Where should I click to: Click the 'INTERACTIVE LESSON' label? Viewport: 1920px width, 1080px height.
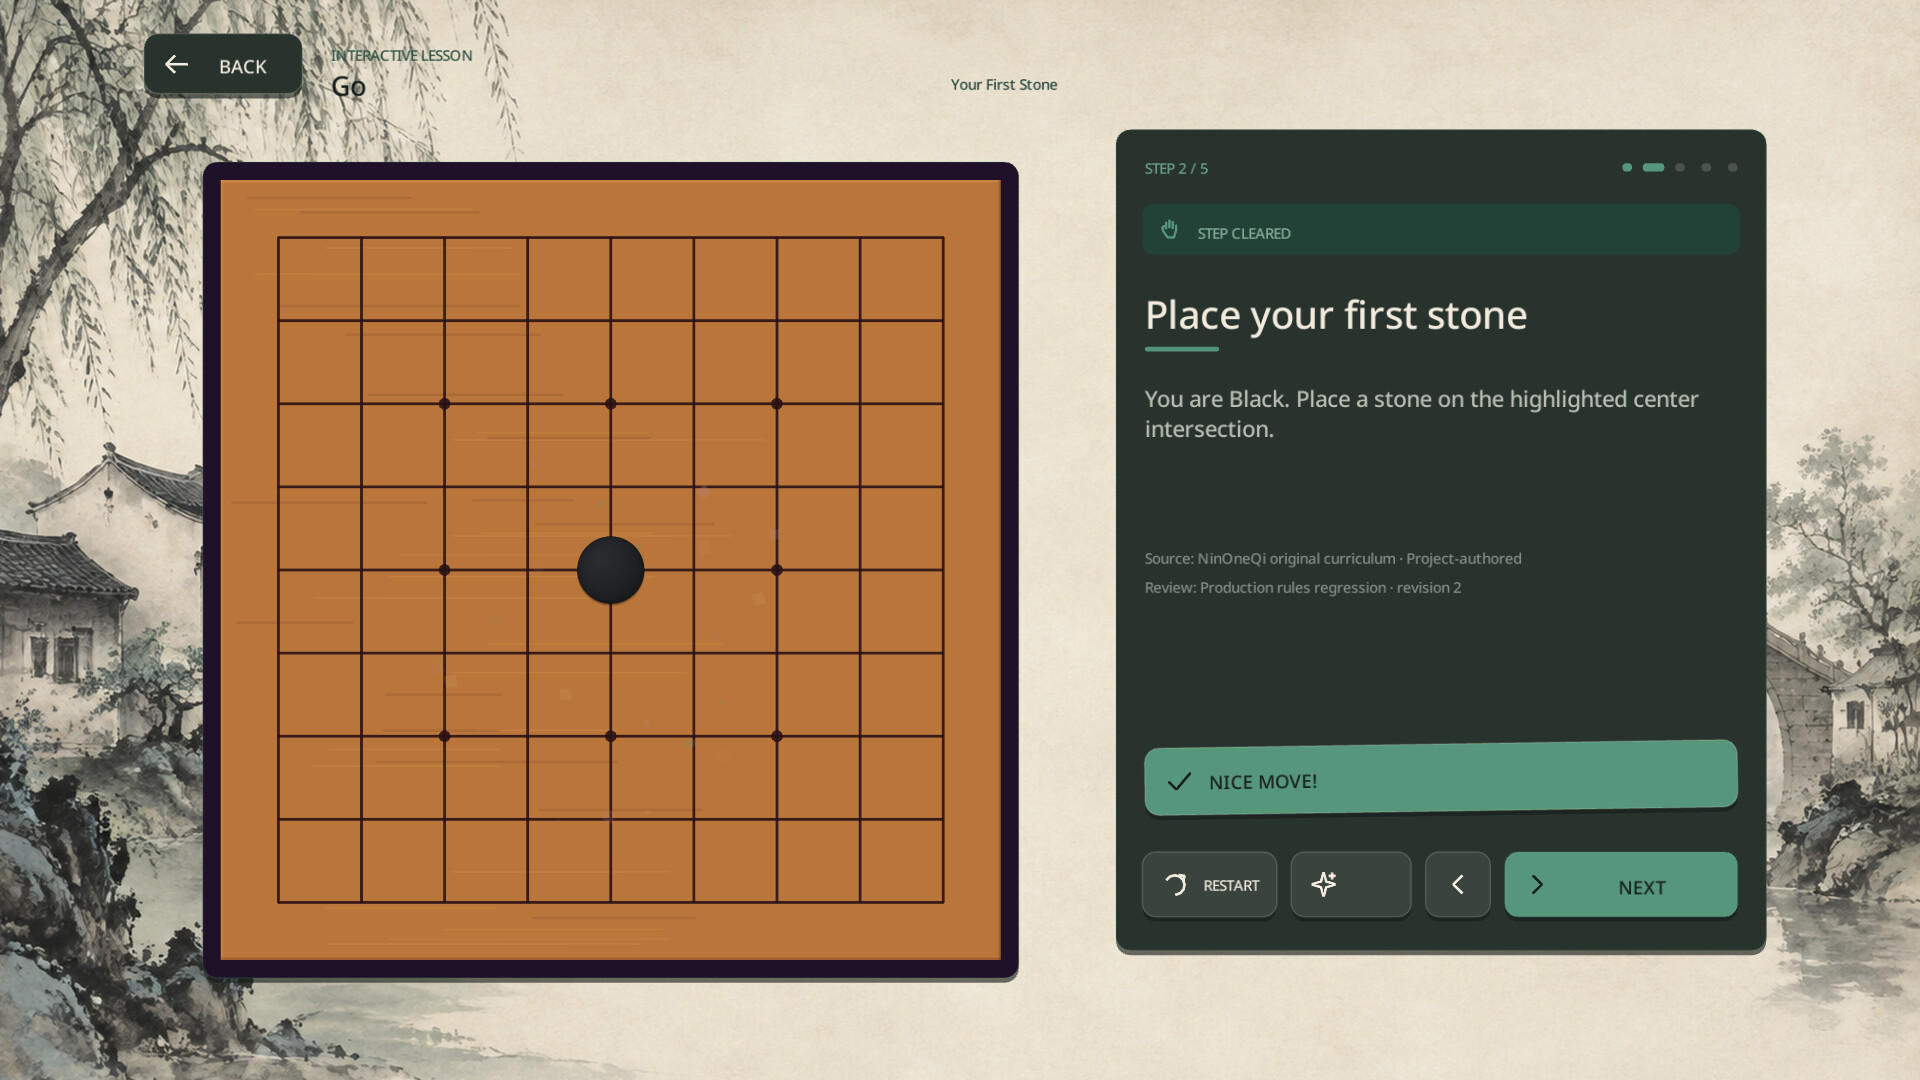point(401,56)
